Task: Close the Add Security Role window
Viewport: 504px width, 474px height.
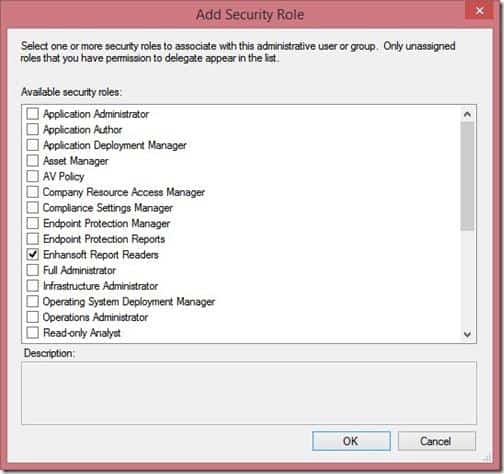Action: tap(480, 11)
